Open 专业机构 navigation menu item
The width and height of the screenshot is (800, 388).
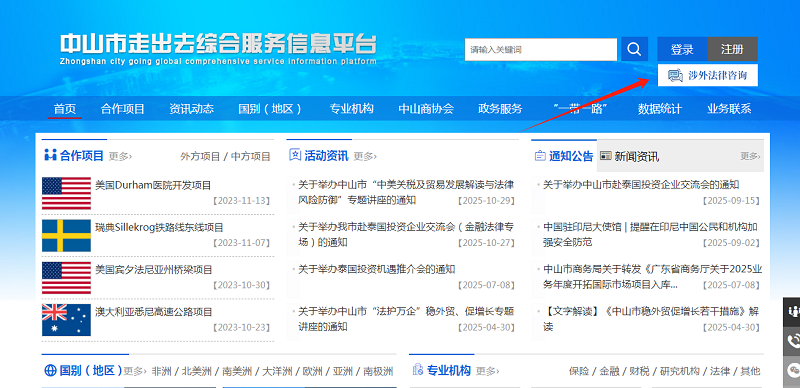[x=352, y=109]
